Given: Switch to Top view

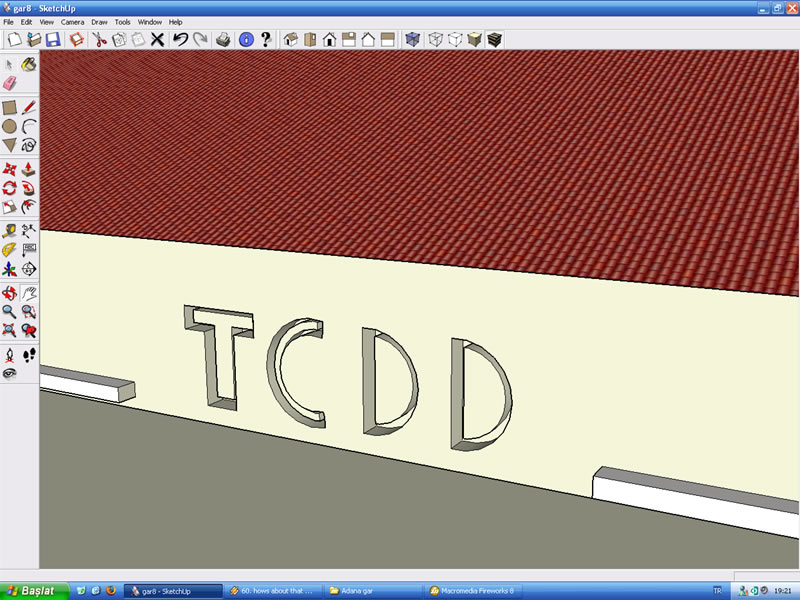Looking at the screenshot, I should pyautogui.click(x=310, y=39).
